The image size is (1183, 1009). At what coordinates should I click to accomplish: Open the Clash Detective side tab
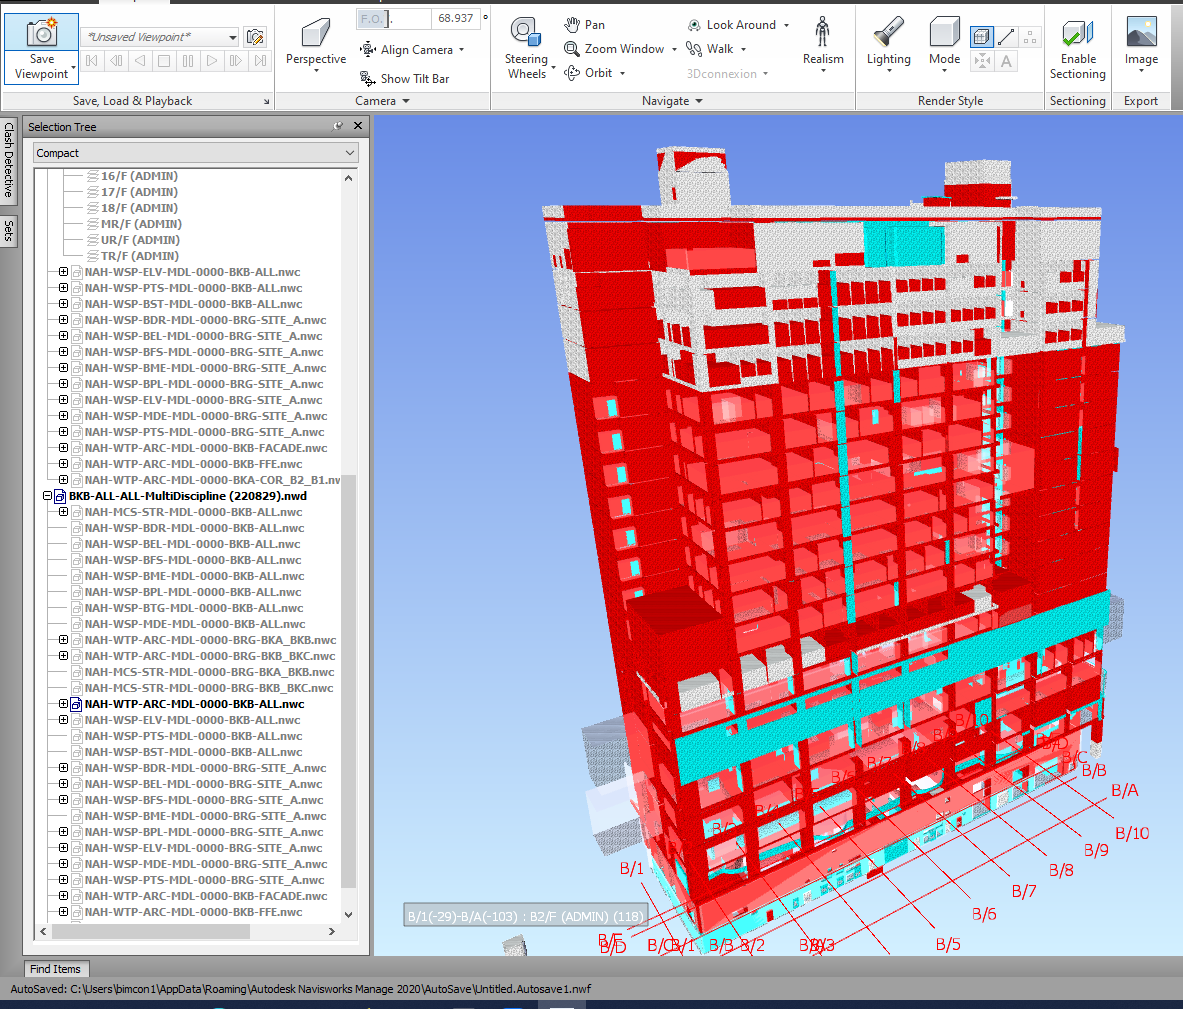(9, 160)
